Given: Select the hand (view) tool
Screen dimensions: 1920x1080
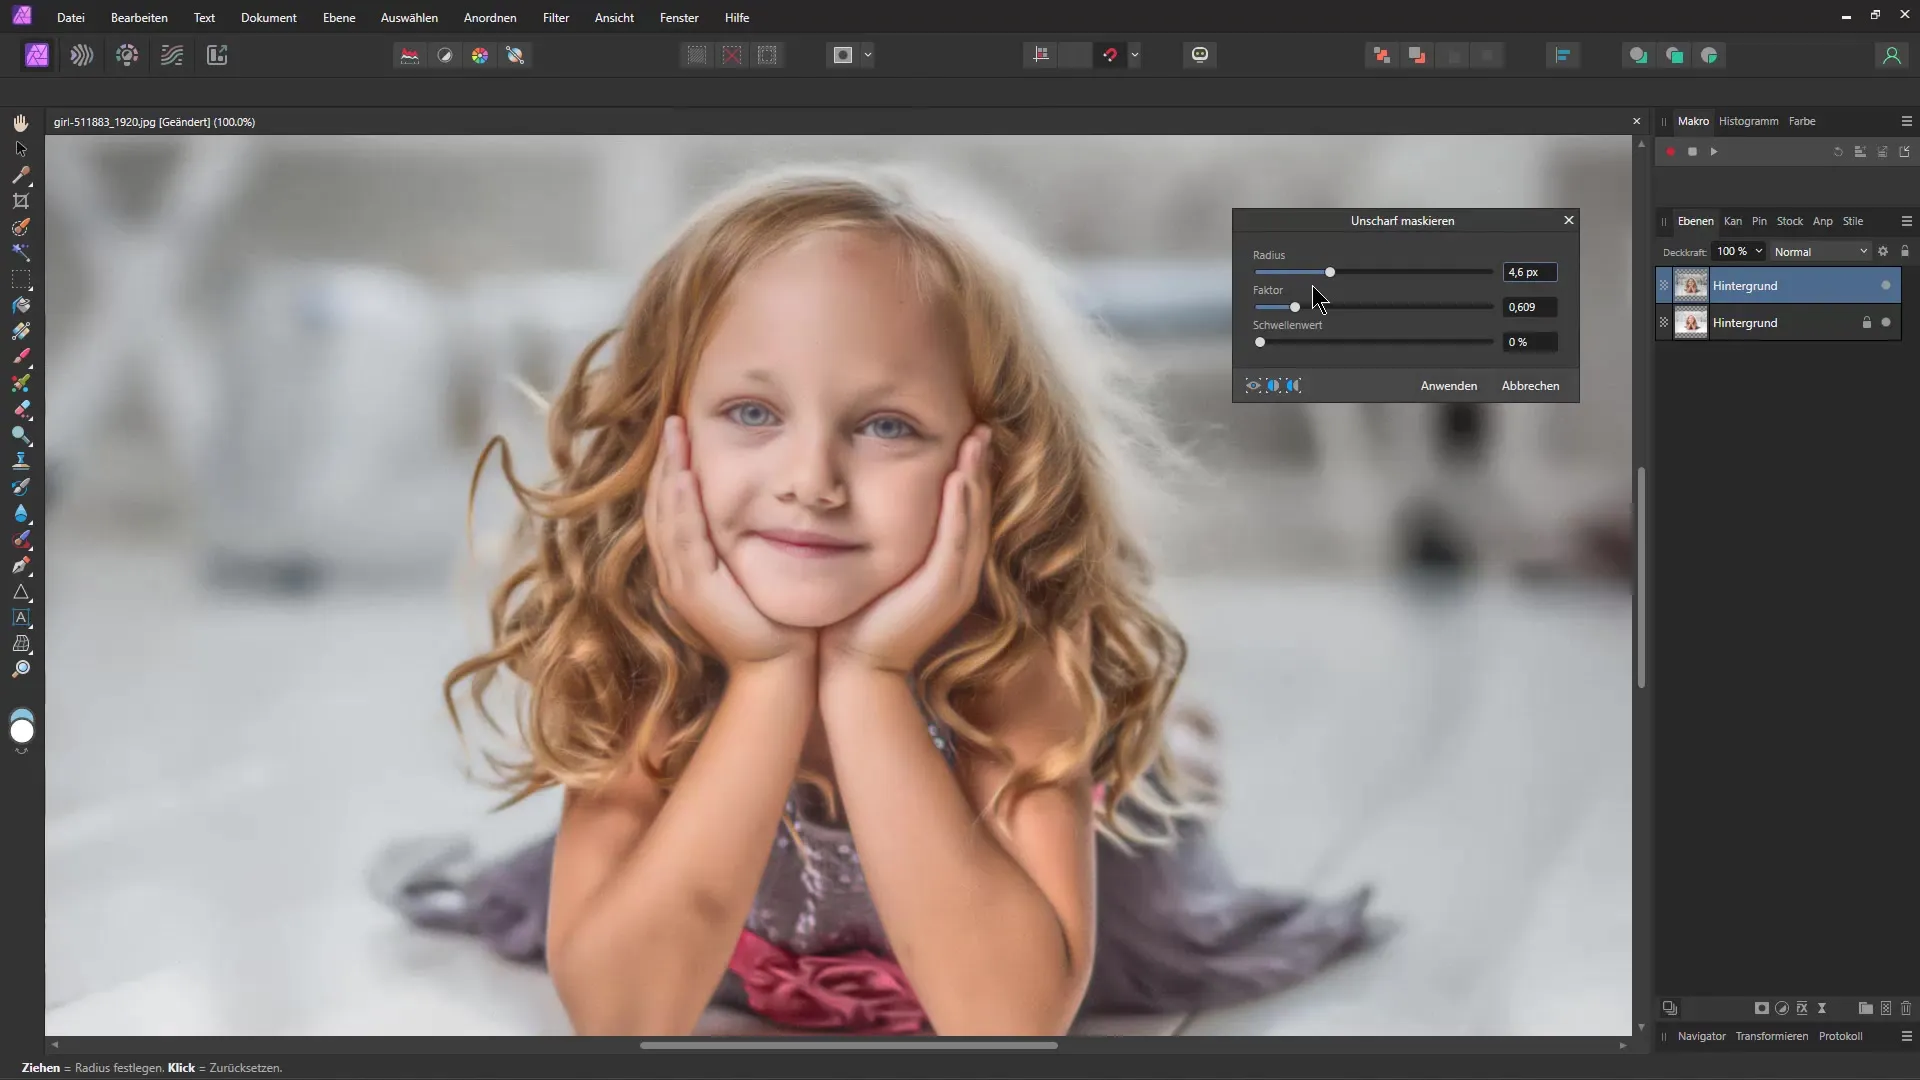Looking at the screenshot, I should click(21, 123).
